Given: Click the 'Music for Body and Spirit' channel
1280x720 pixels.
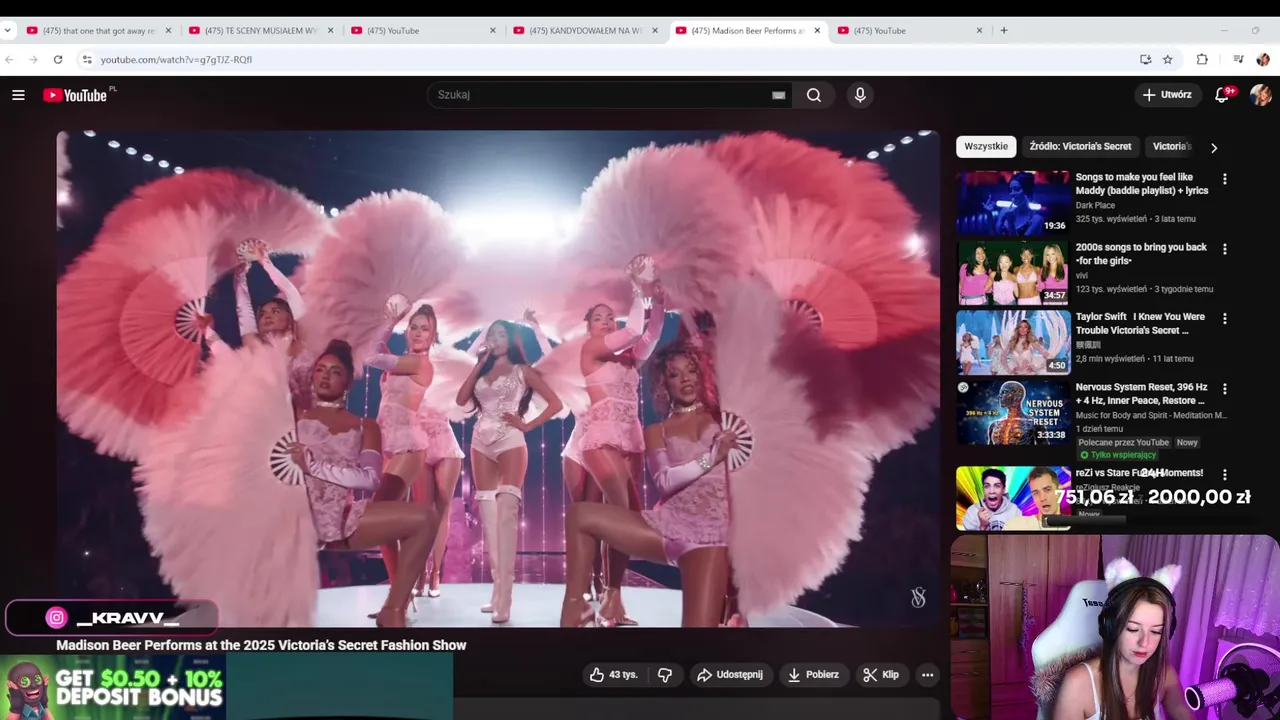Looking at the screenshot, I should click(1151, 415).
